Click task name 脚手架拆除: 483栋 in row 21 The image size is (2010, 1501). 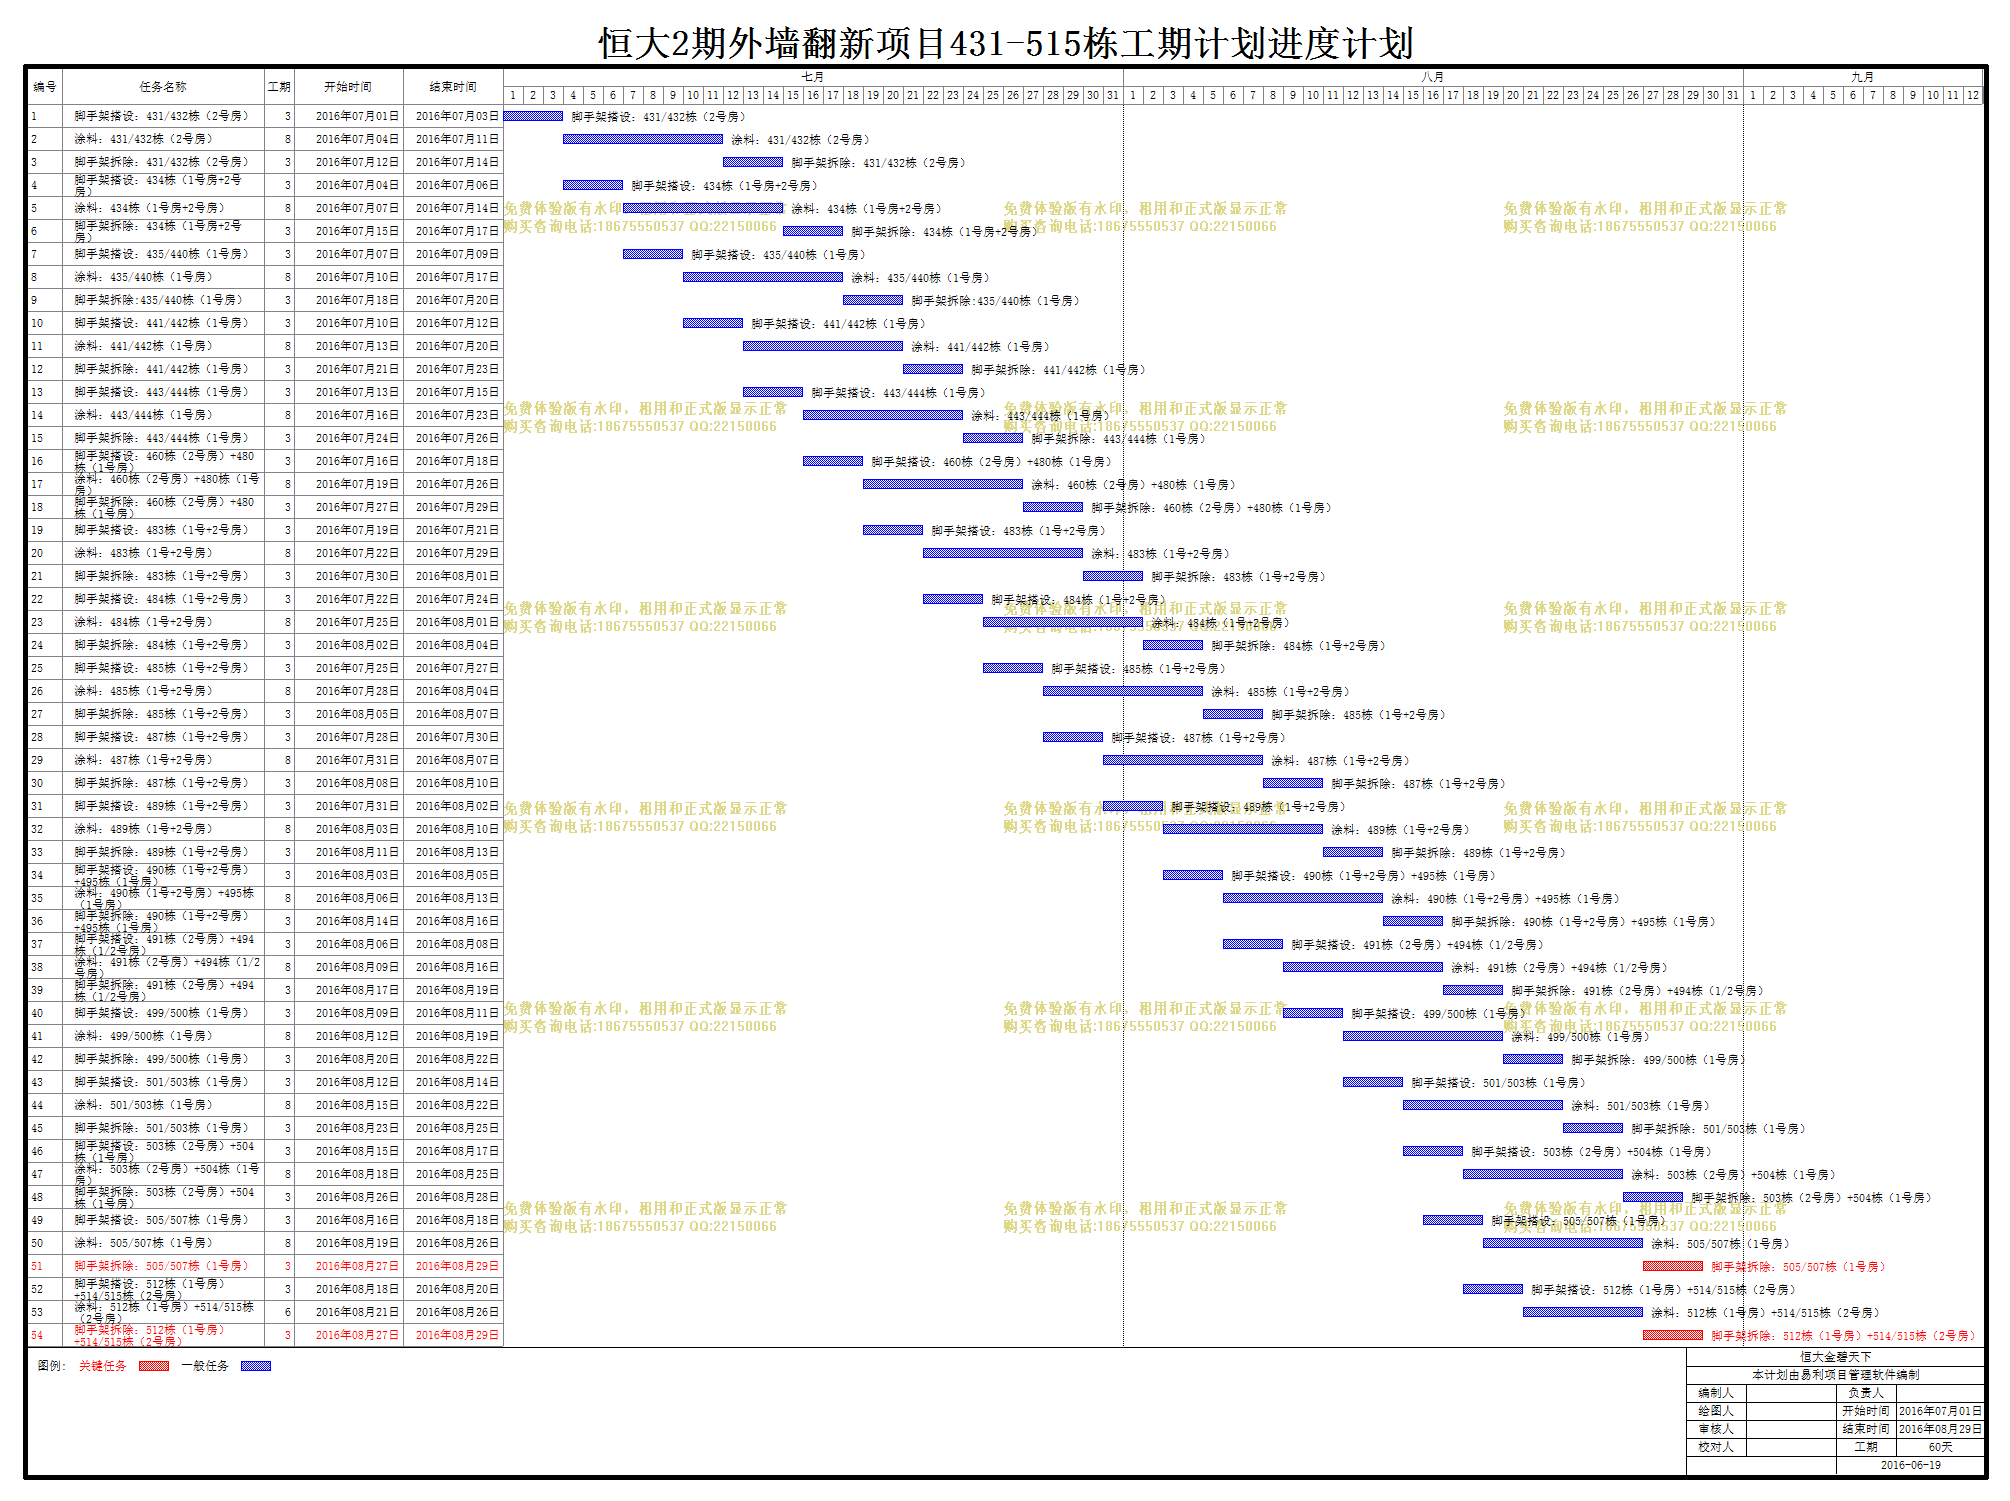coord(161,576)
